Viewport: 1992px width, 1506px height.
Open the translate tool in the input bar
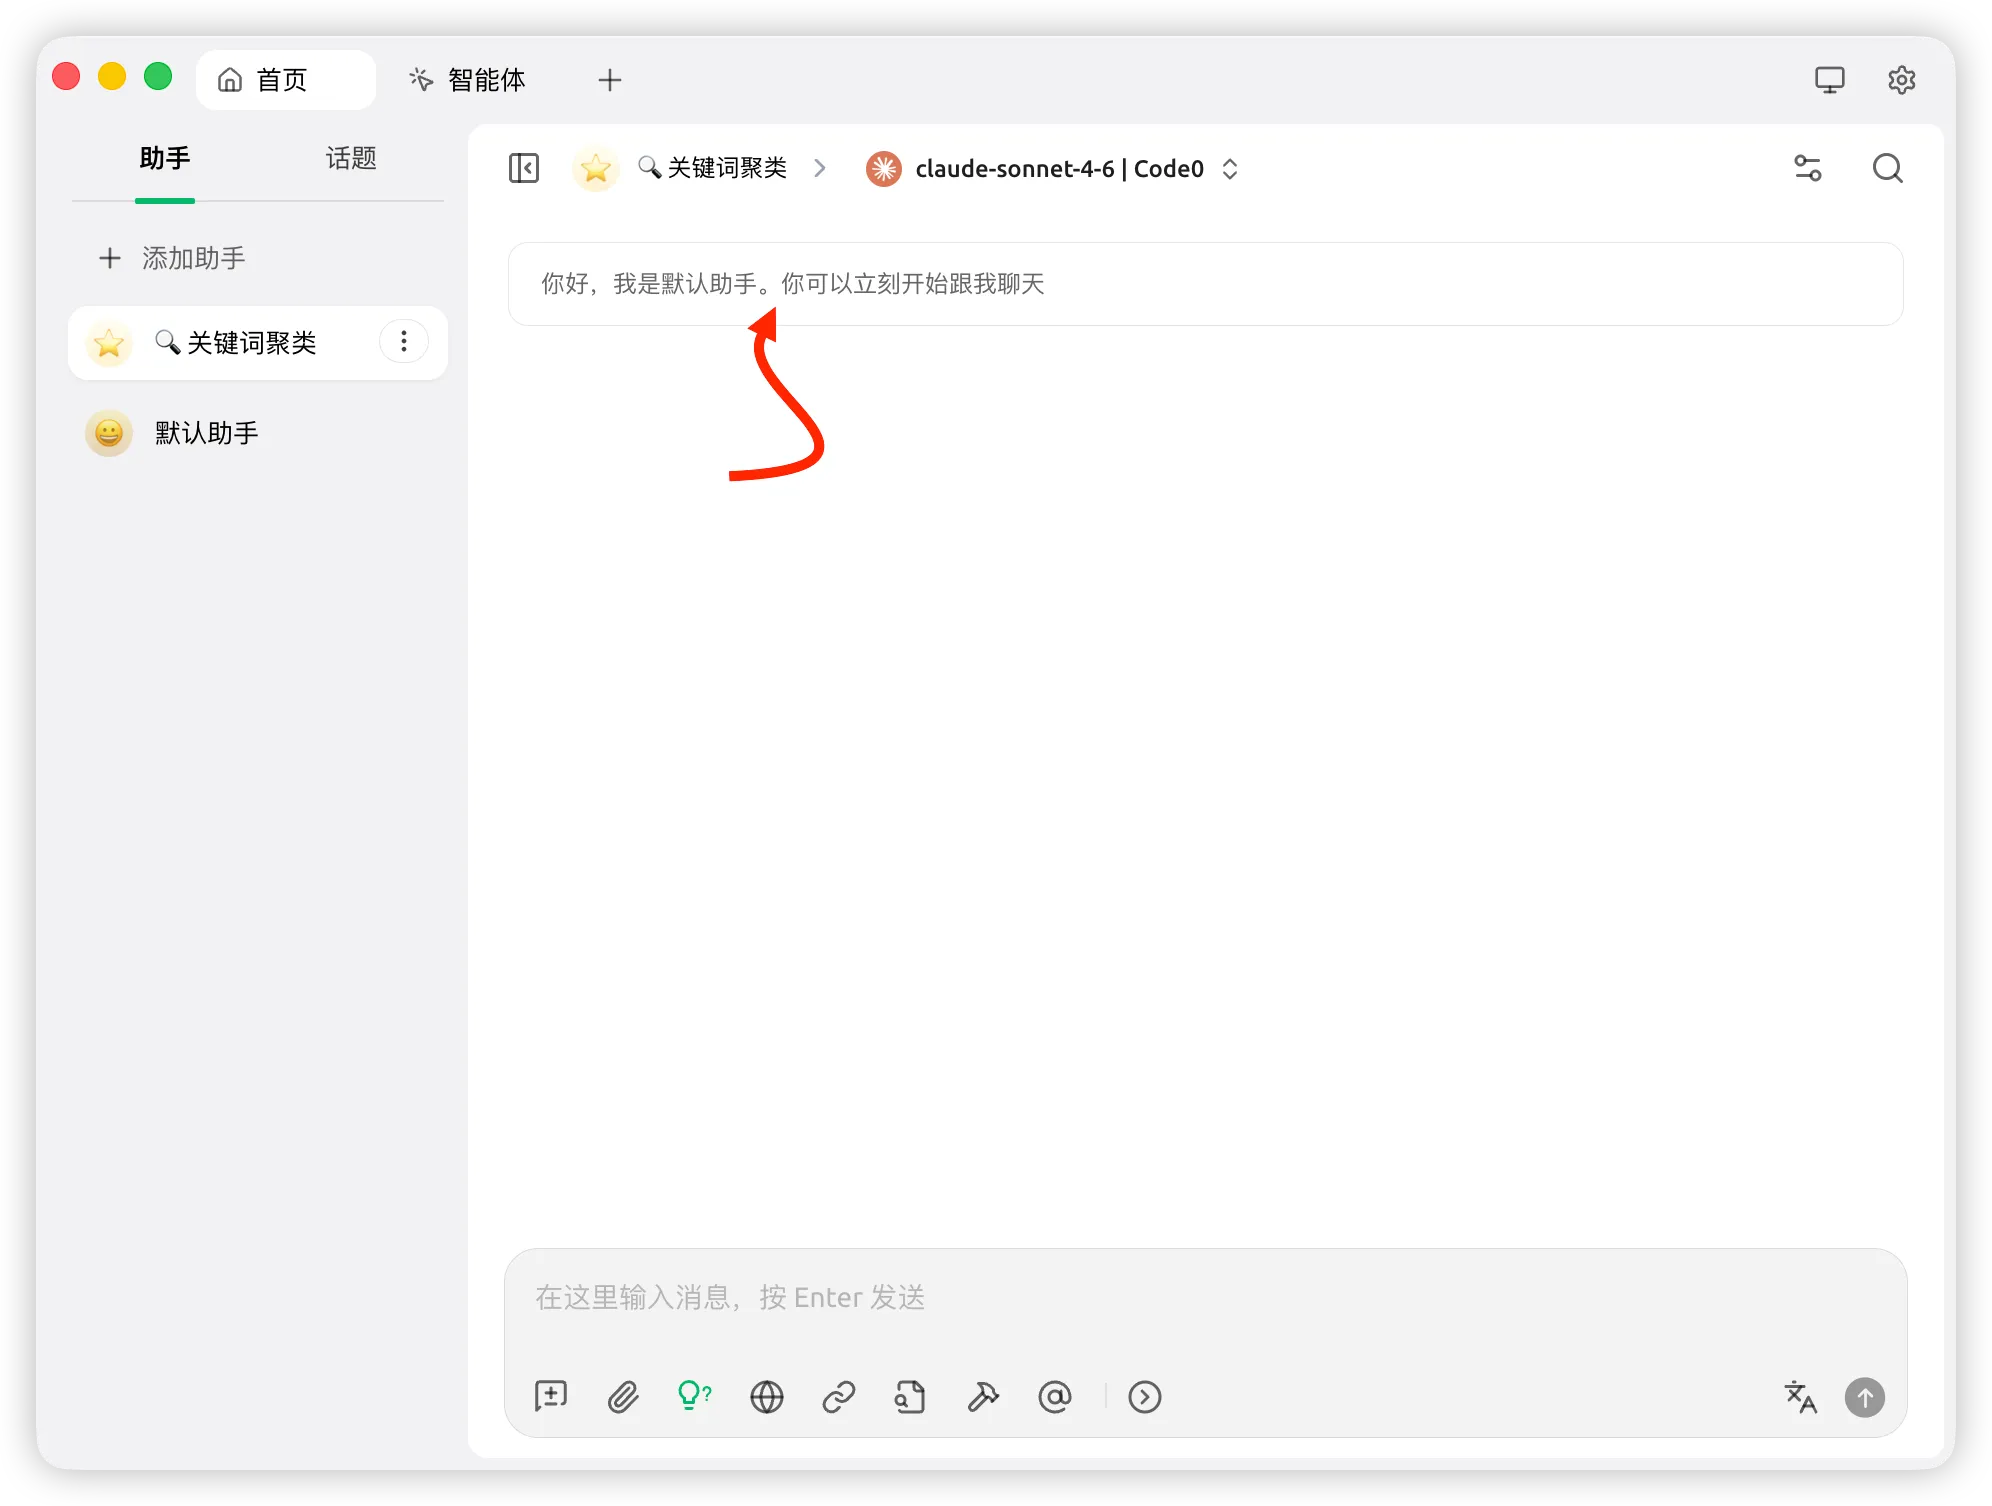(1800, 1397)
